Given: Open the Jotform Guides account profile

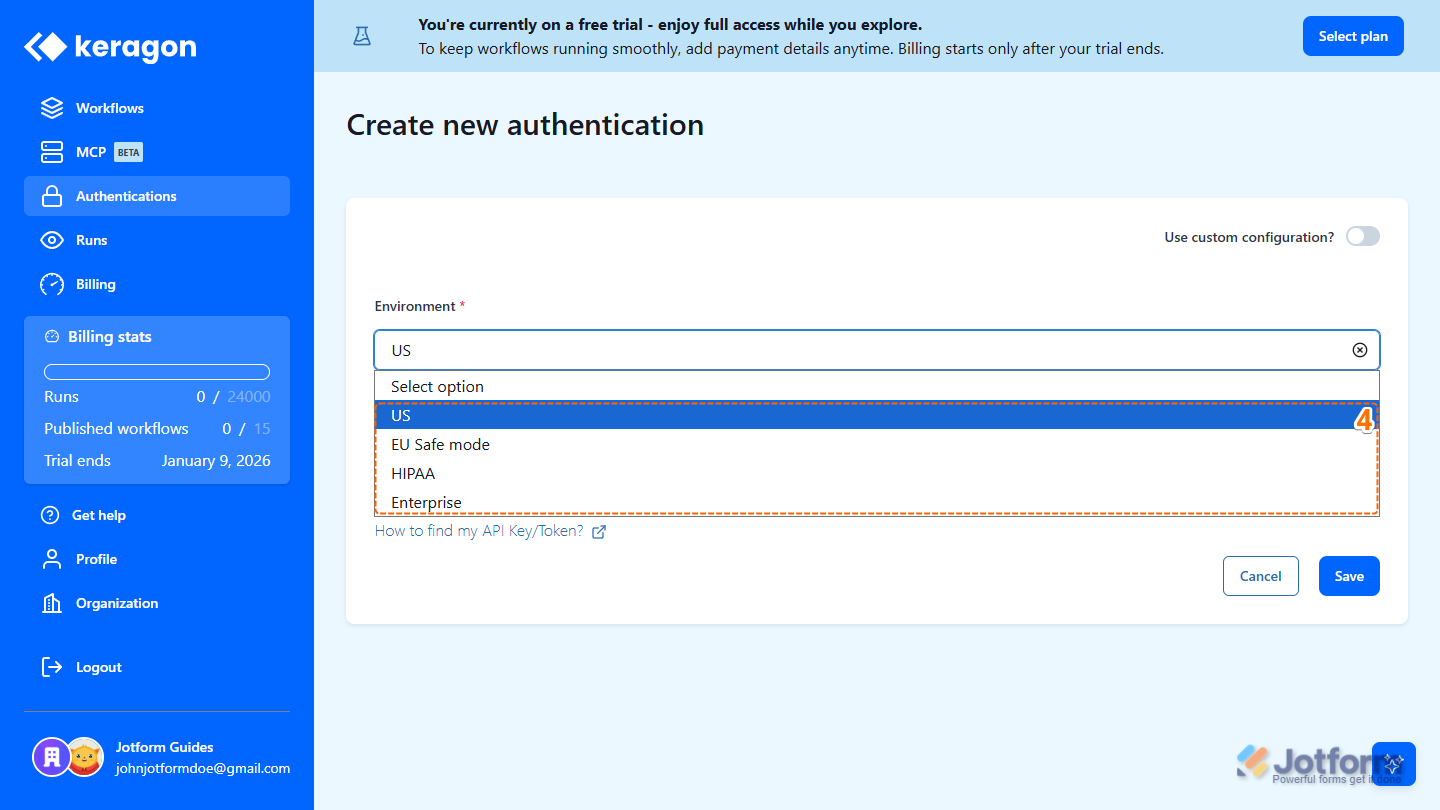Looking at the screenshot, I should 165,757.
